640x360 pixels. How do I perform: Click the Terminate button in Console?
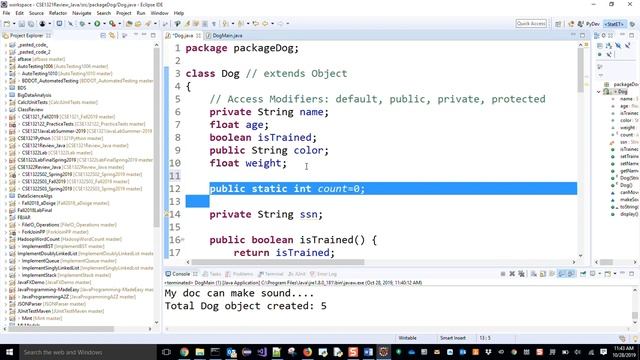503,274
